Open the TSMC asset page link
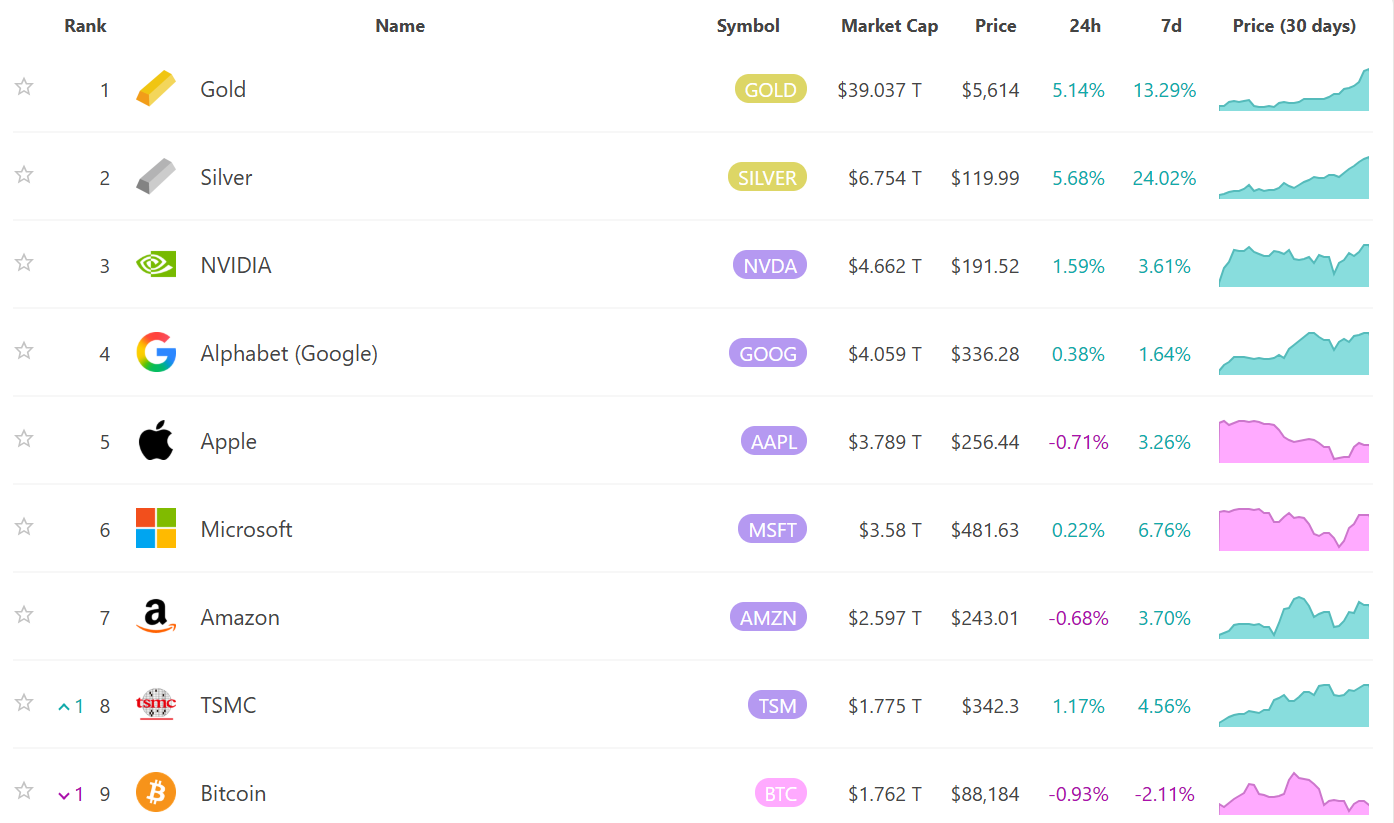 pyautogui.click(x=228, y=705)
